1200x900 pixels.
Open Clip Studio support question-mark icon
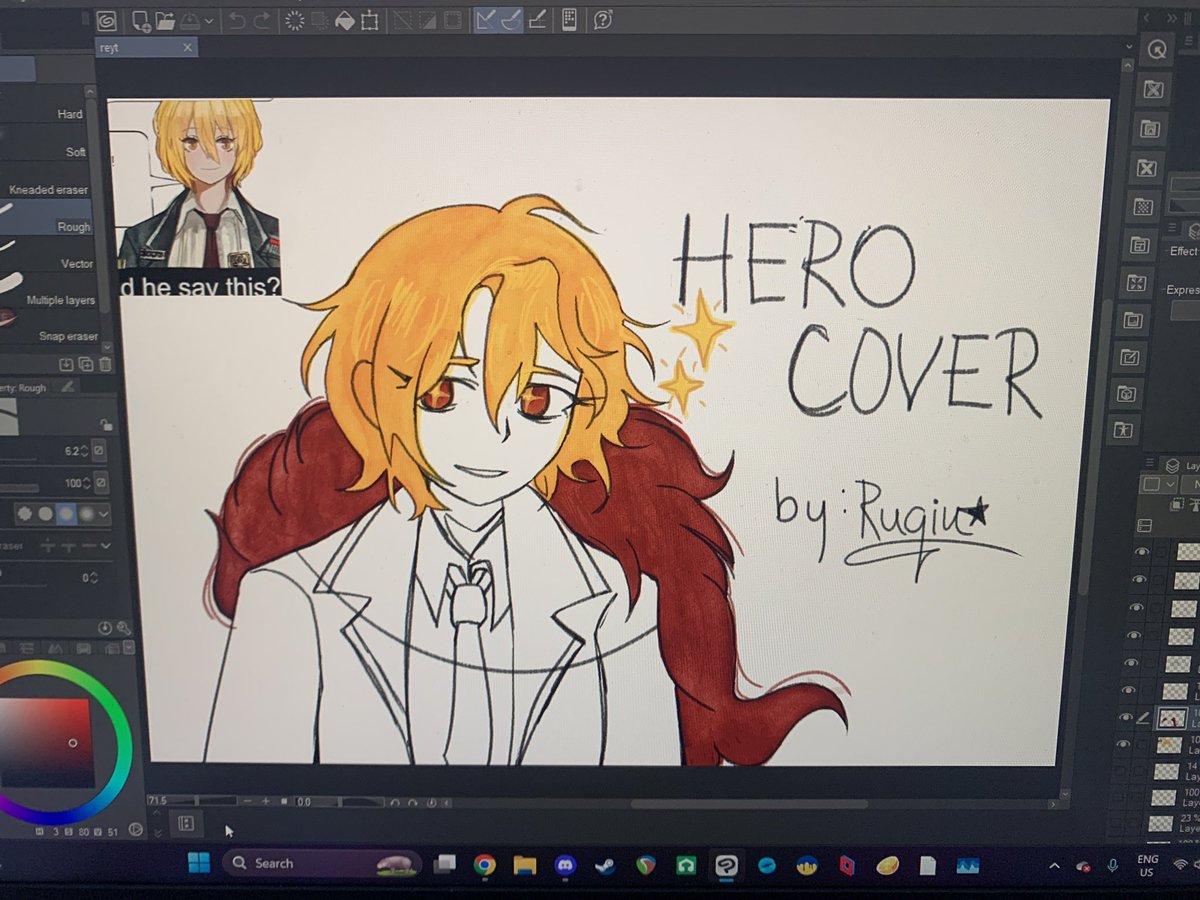pos(603,18)
